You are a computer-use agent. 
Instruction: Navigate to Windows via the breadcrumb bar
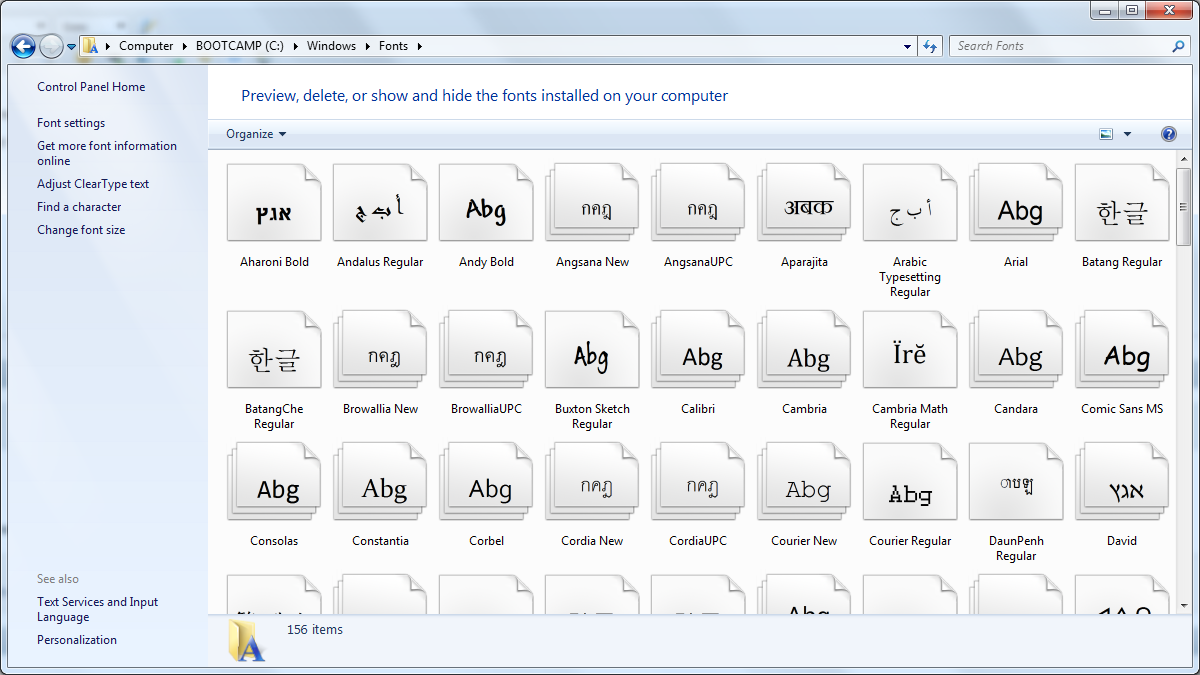(331, 45)
